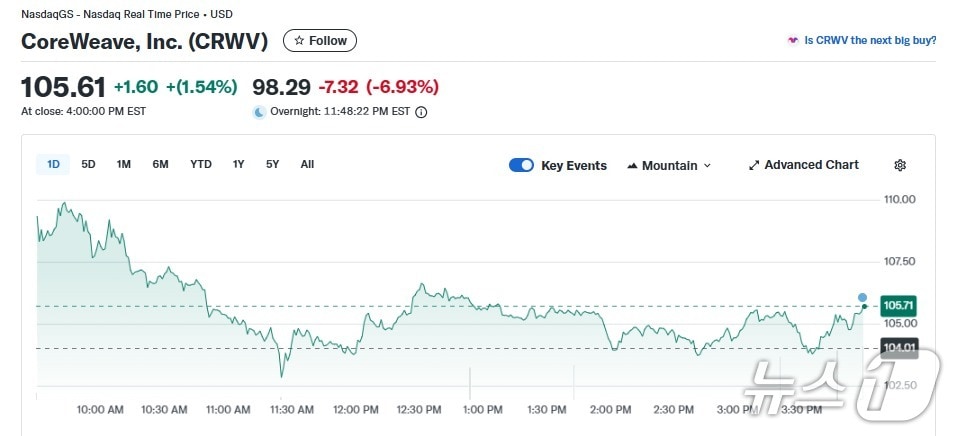The image size is (955, 436).
Task: Select the All time range
Action: 307,164
